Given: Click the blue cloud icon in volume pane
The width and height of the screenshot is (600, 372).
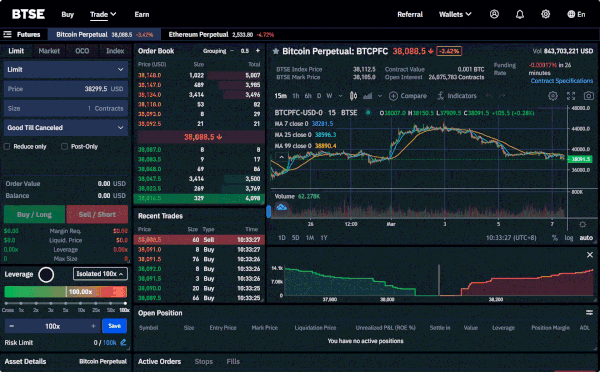Looking at the screenshot, I should [x=282, y=207].
